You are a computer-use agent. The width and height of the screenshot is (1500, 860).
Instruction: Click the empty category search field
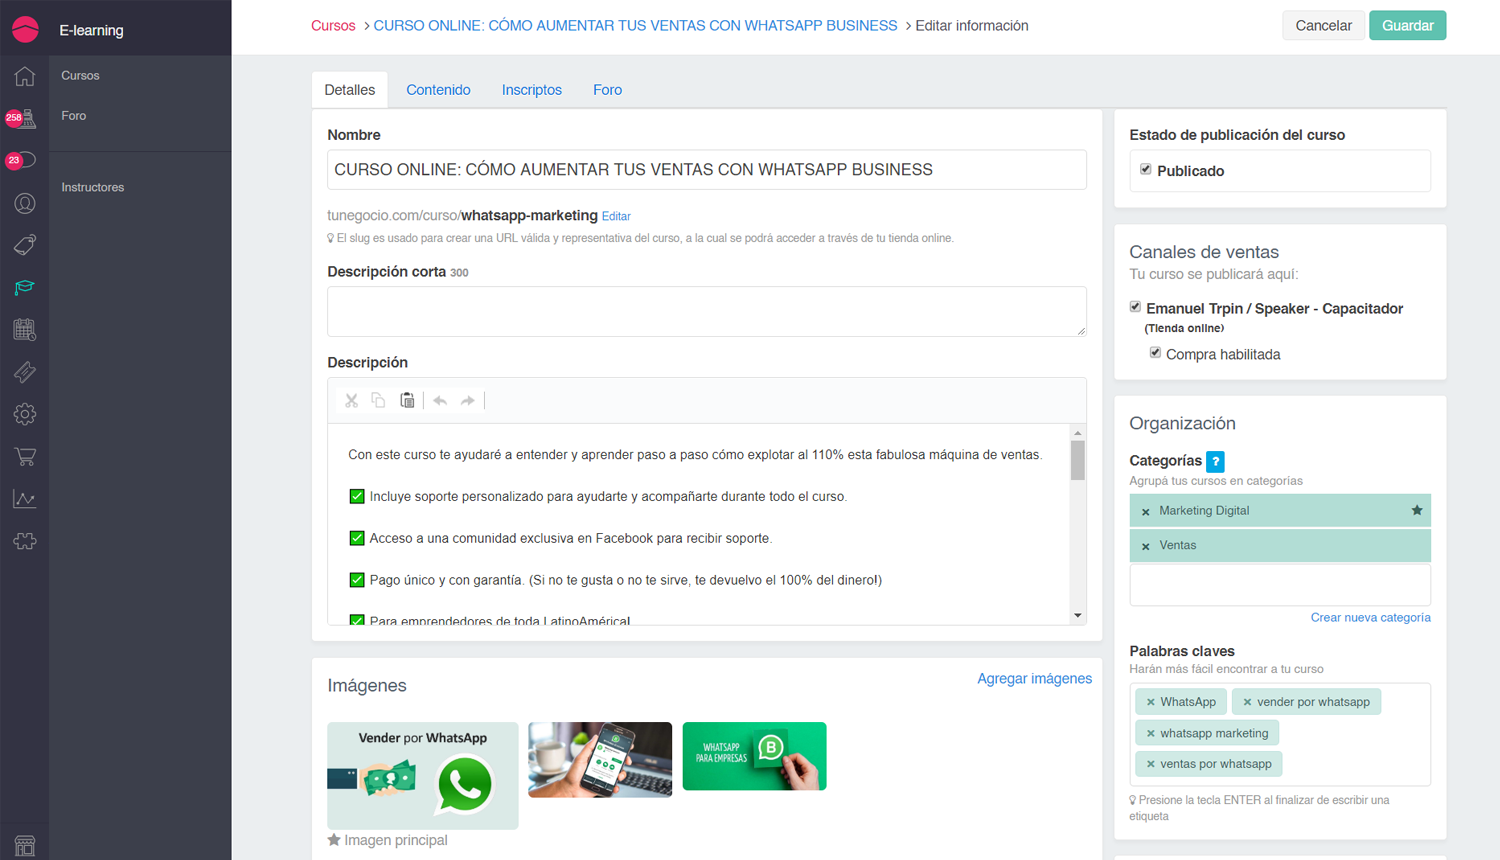point(1279,585)
